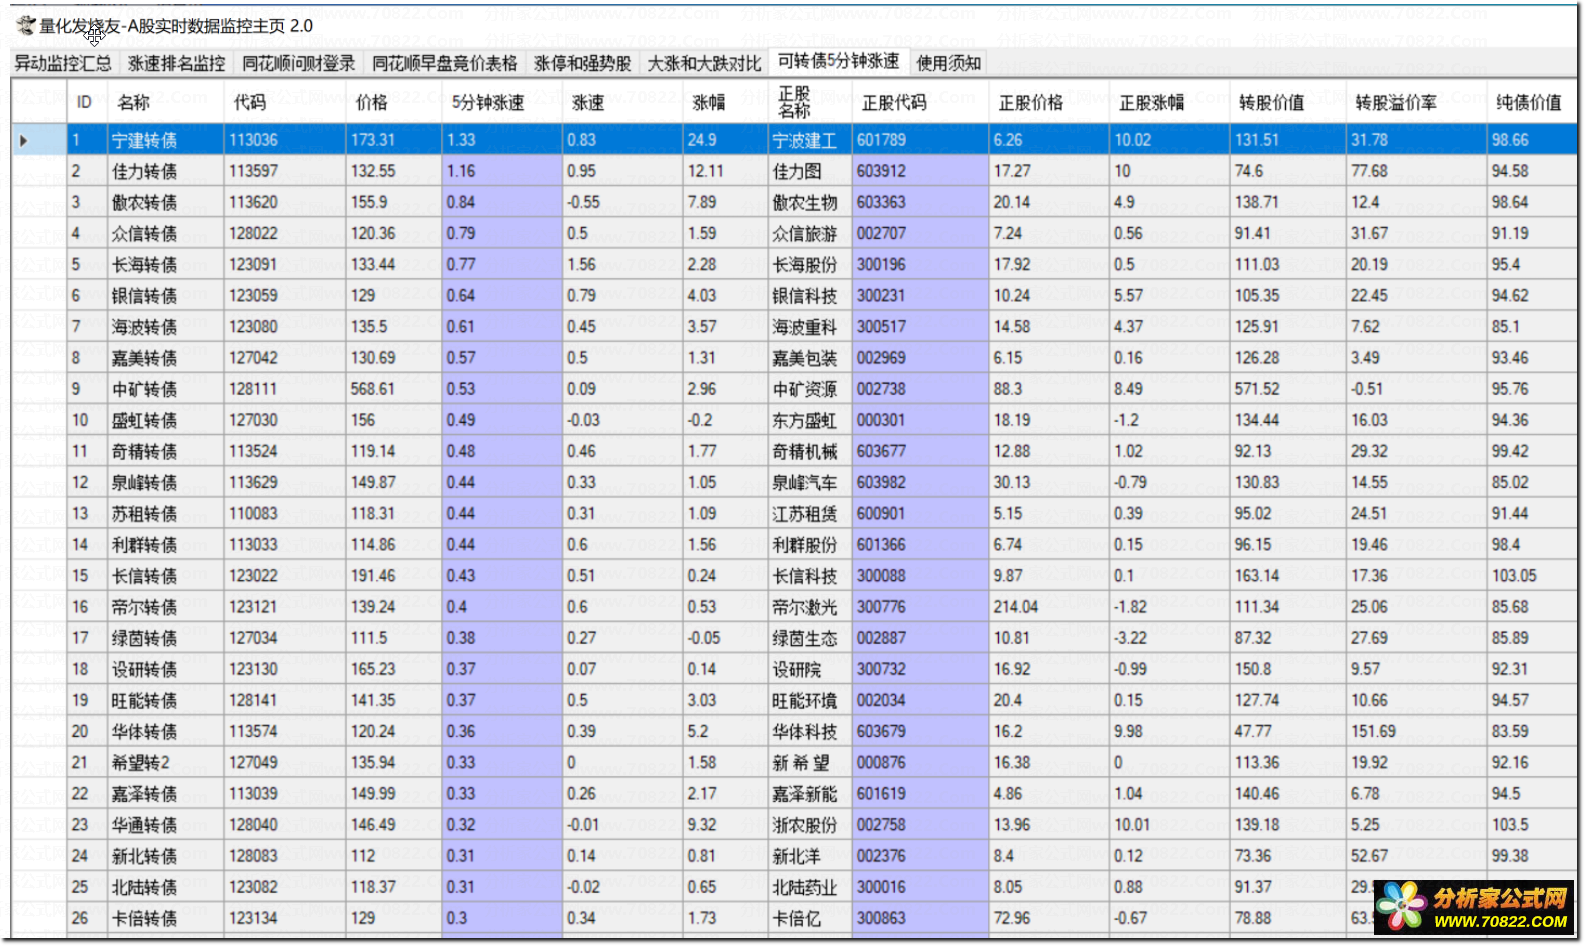
Task: Select the 新北转债 name cell
Action: (x=165, y=856)
